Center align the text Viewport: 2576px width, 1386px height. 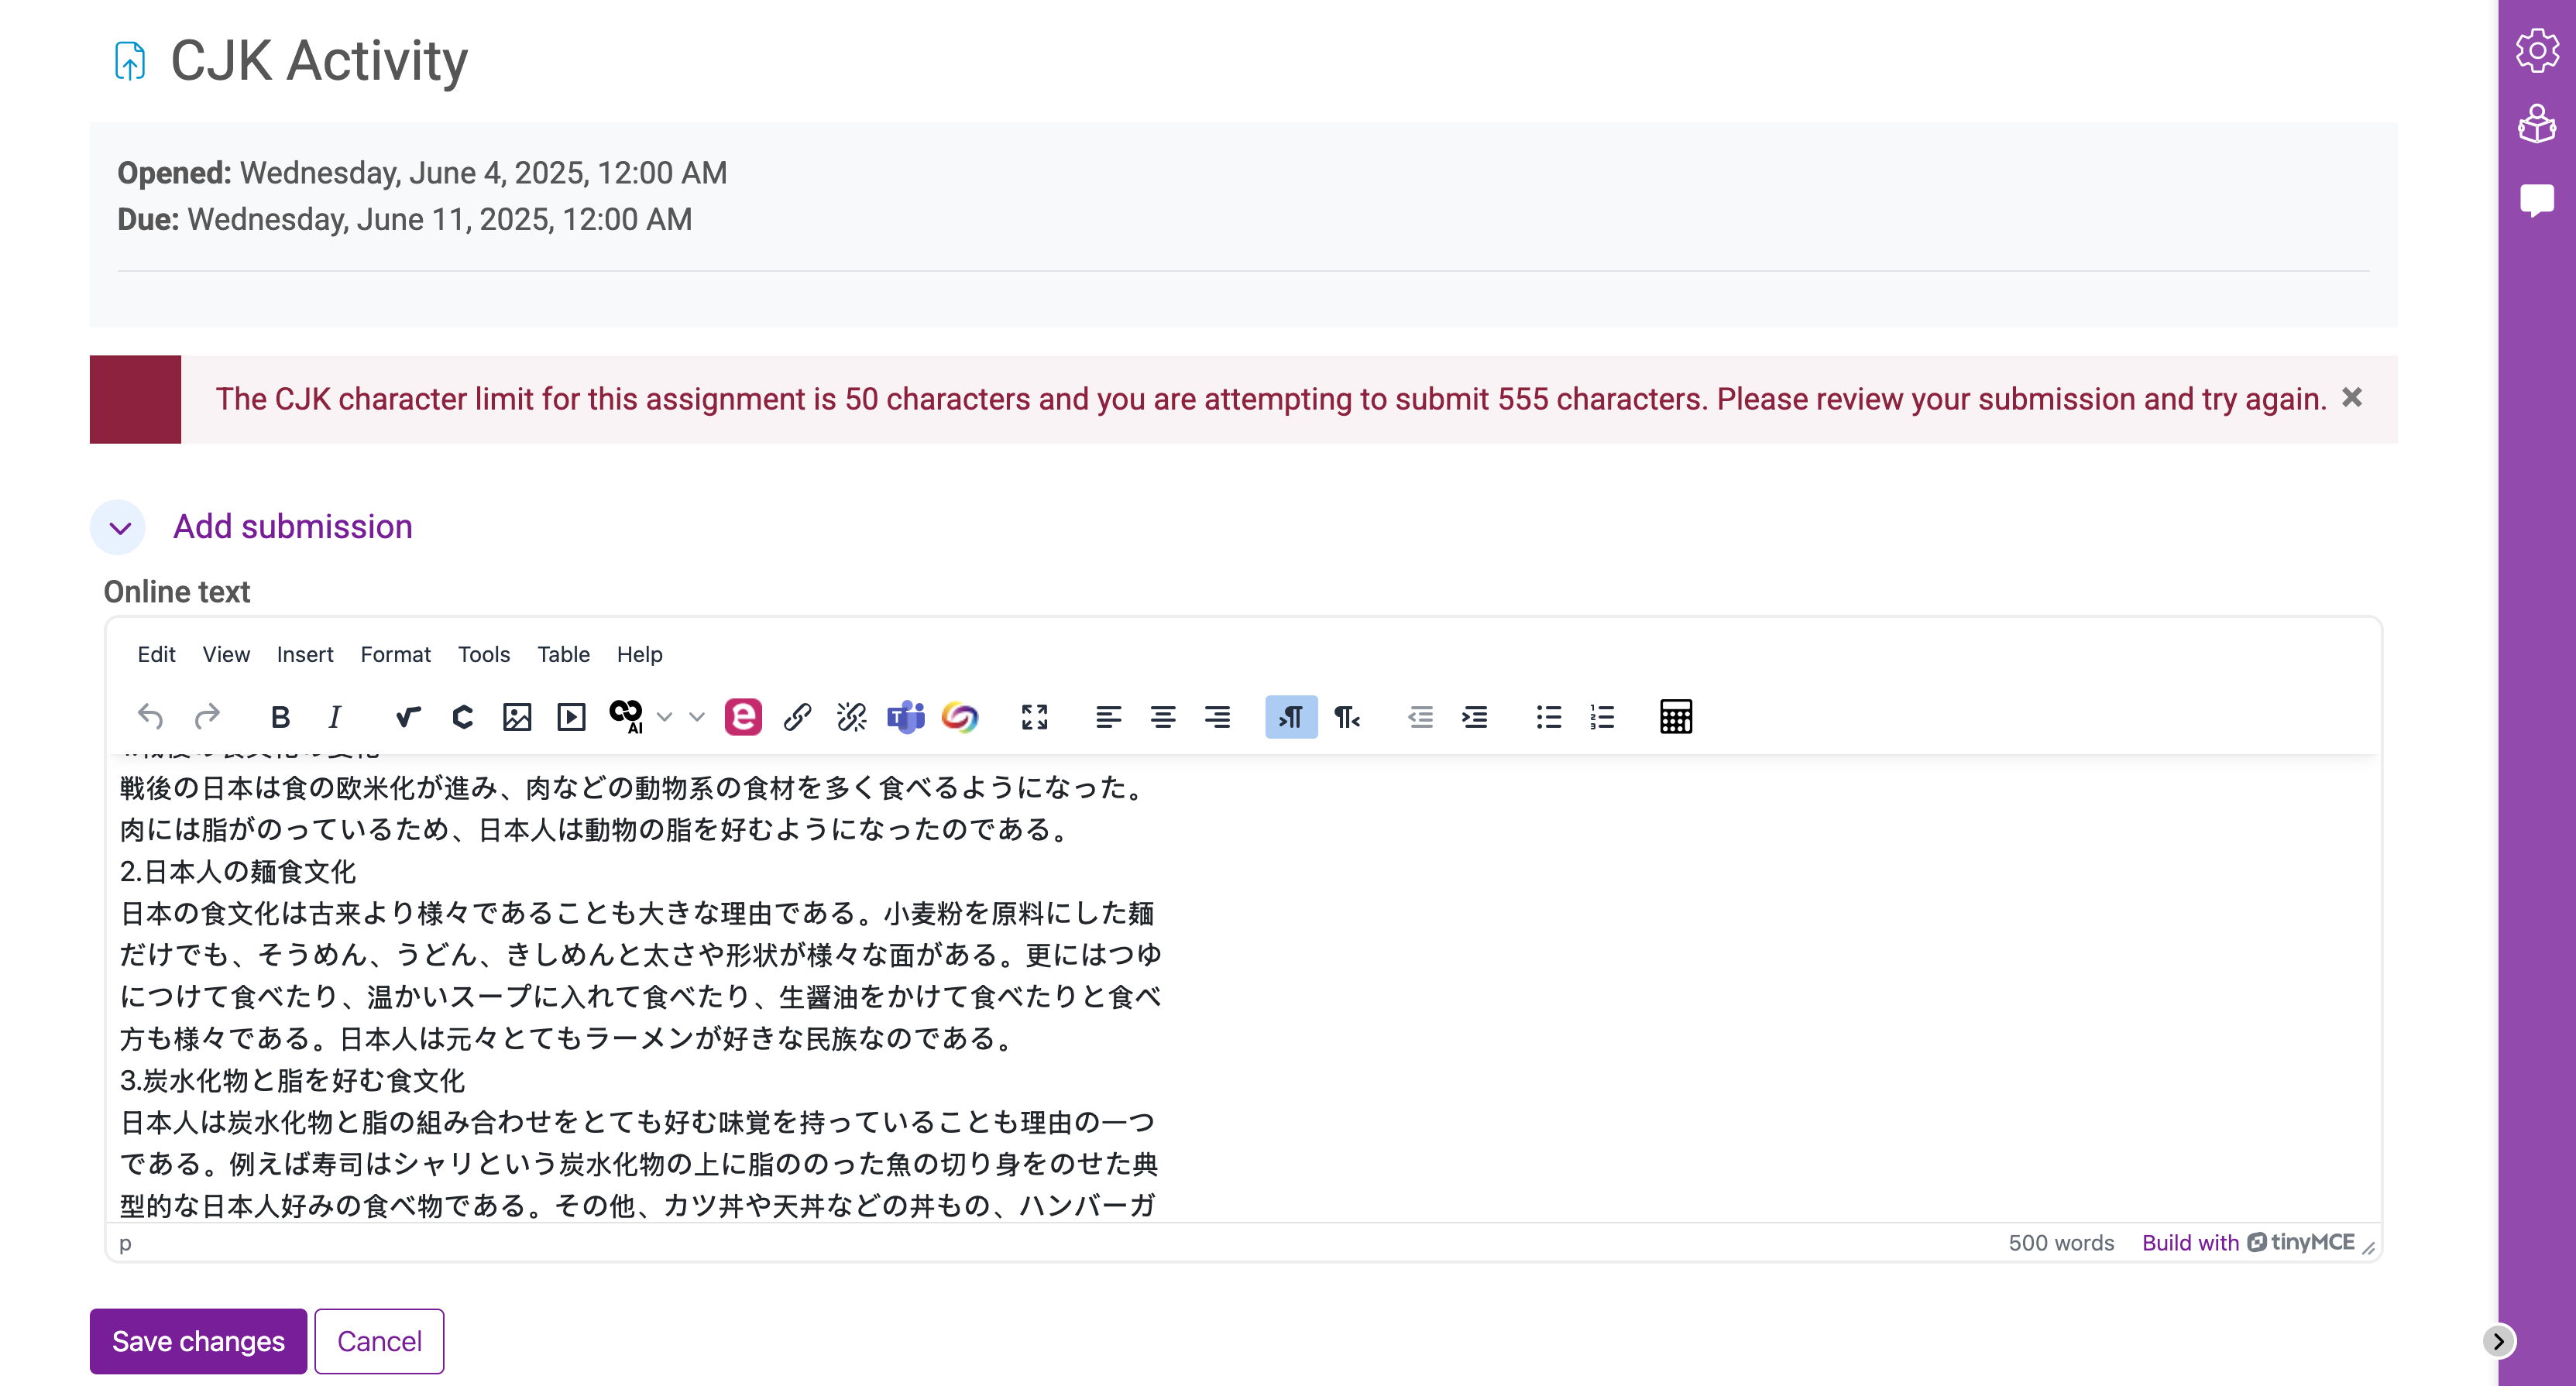[1163, 716]
